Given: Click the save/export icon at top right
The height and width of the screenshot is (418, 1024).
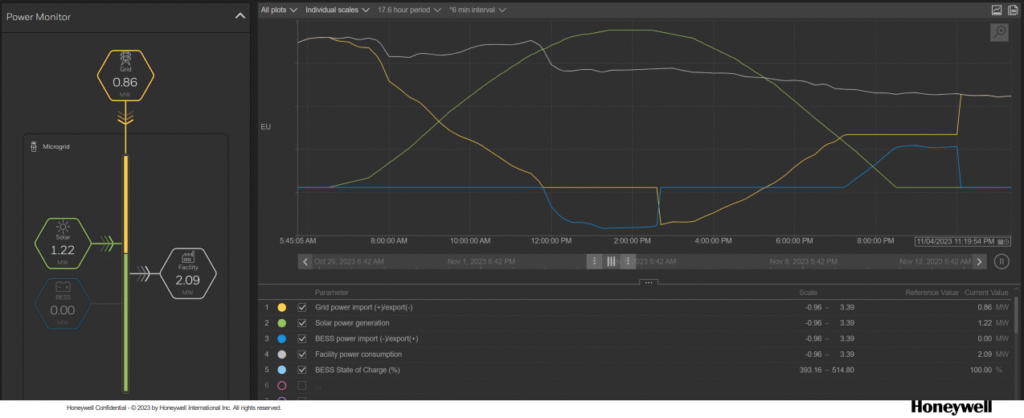Looking at the screenshot, I should click(1012, 9).
